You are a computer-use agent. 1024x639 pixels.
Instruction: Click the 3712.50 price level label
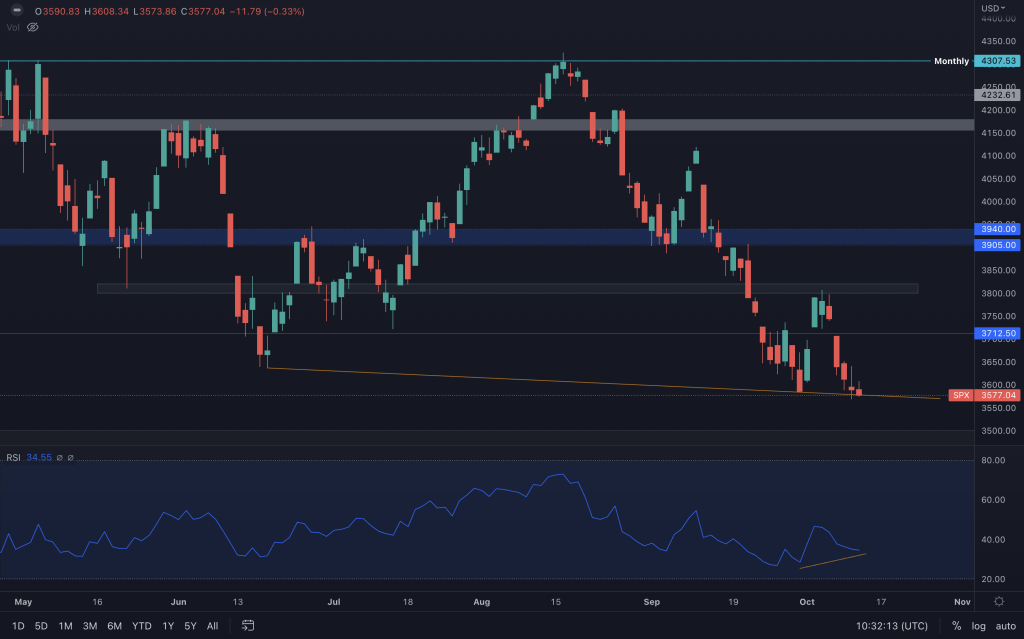pos(997,333)
